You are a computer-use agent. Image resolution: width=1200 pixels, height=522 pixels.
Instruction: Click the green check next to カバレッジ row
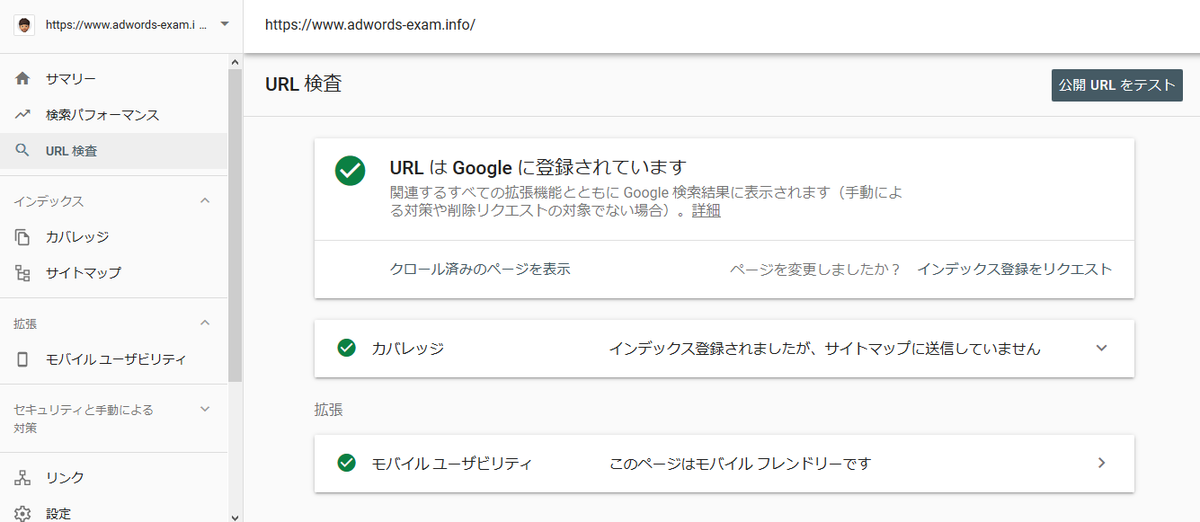347,348
